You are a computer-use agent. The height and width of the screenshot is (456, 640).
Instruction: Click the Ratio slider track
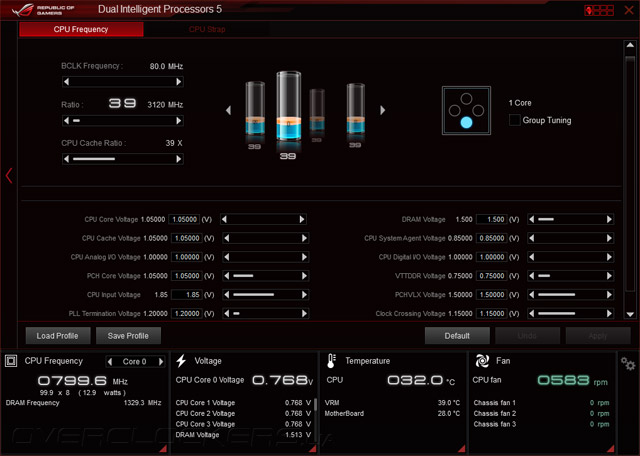(x=122, y=121)
